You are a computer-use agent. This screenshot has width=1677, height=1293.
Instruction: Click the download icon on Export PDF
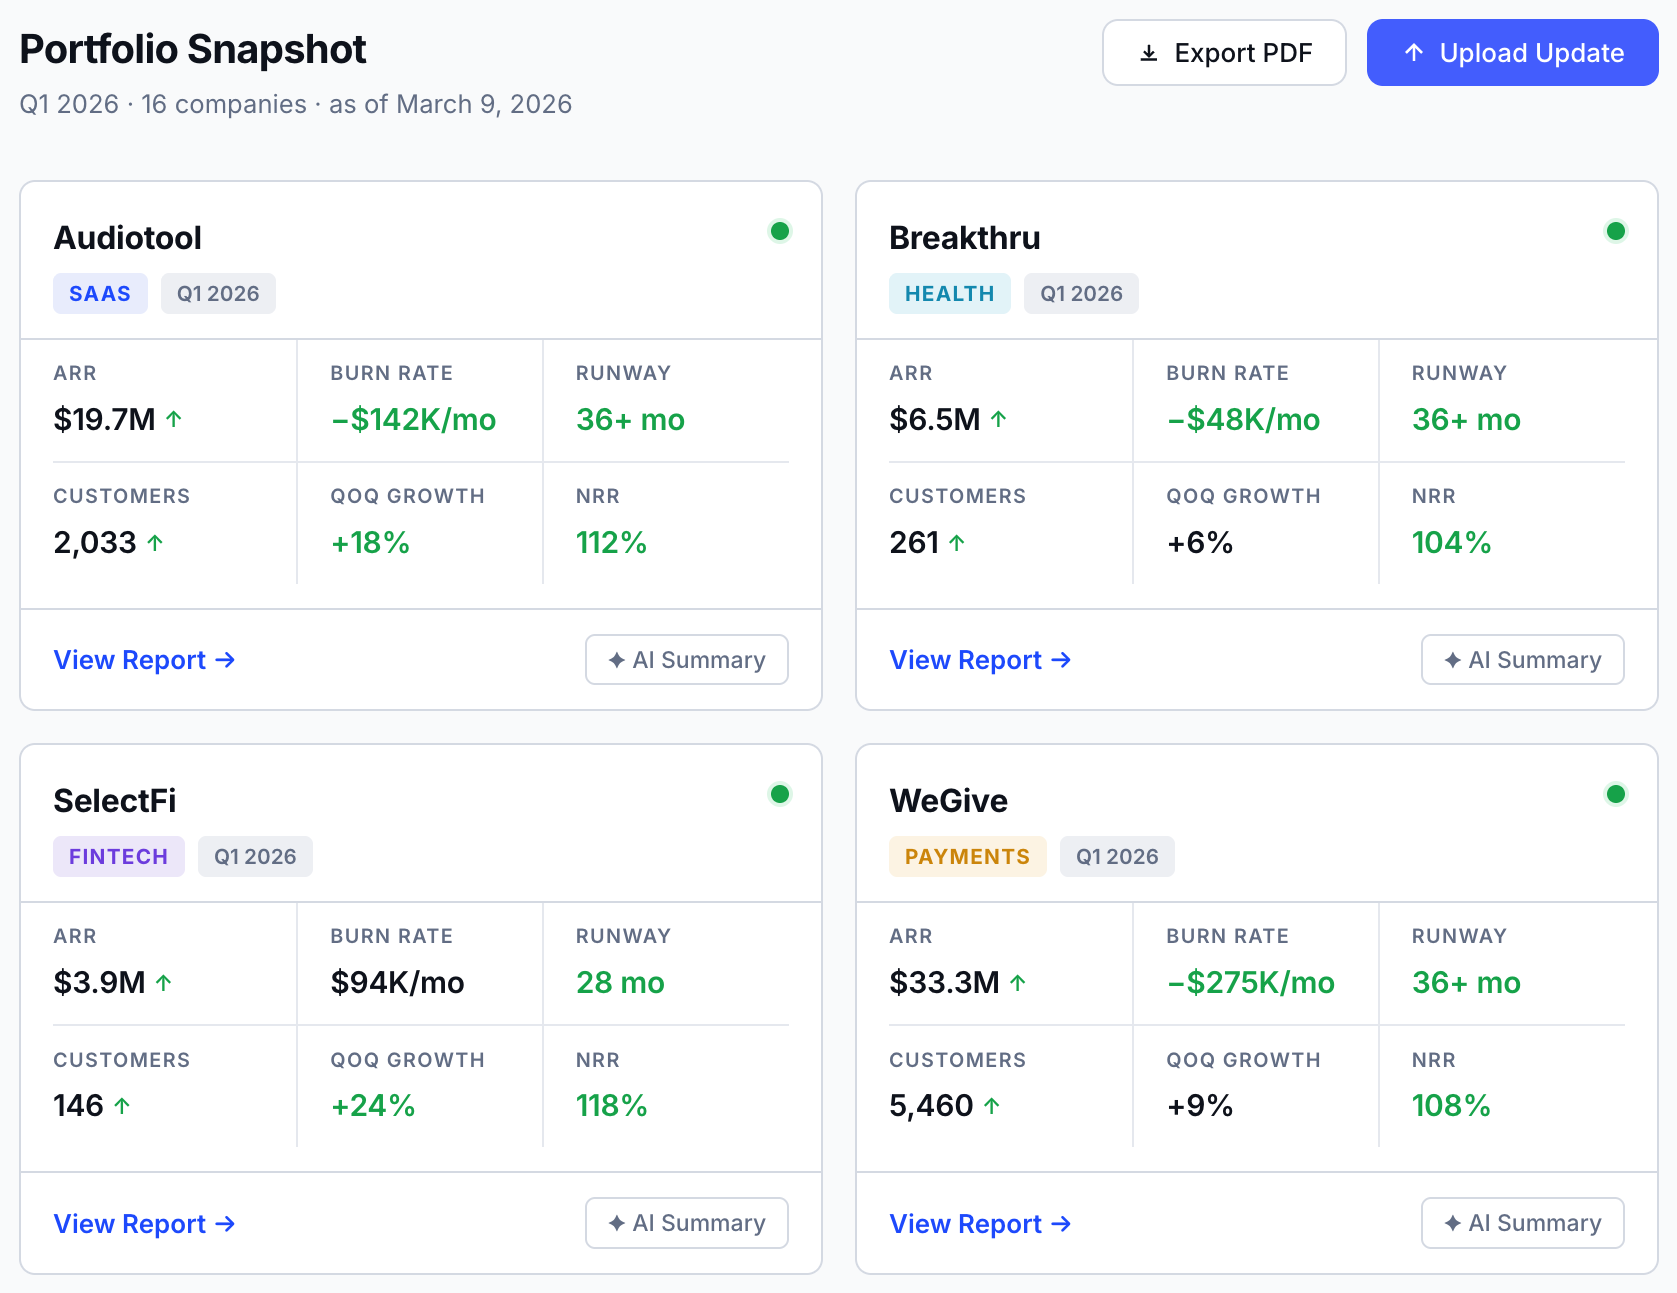point(1148,52)
